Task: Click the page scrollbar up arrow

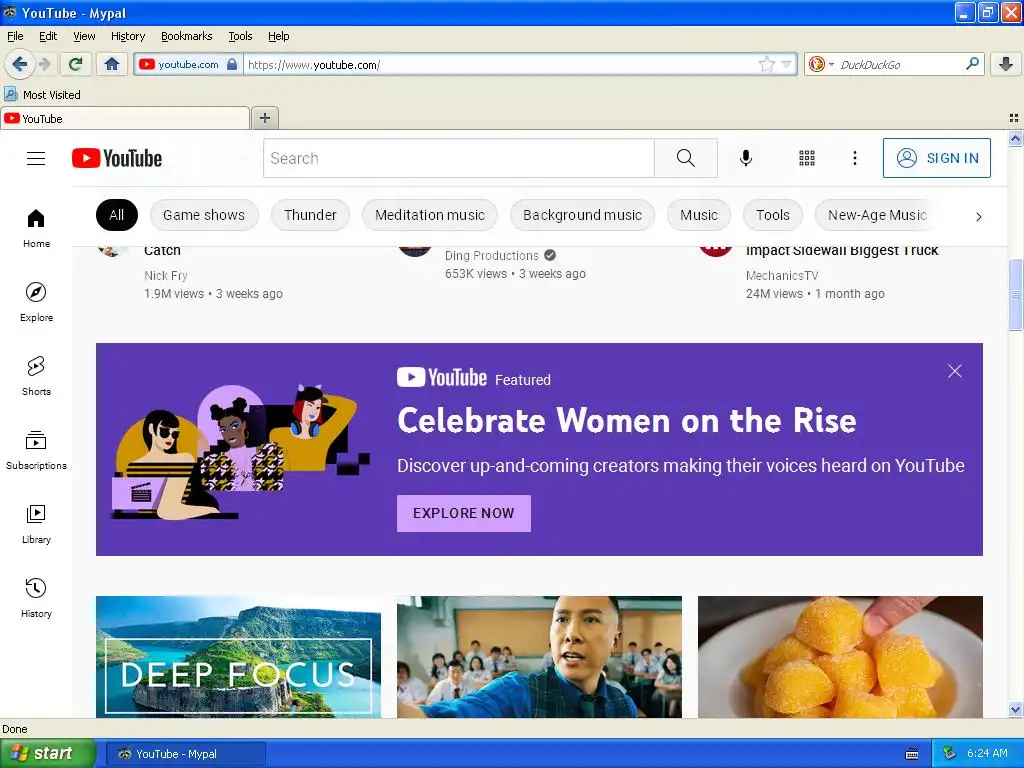Action: 1016,138
